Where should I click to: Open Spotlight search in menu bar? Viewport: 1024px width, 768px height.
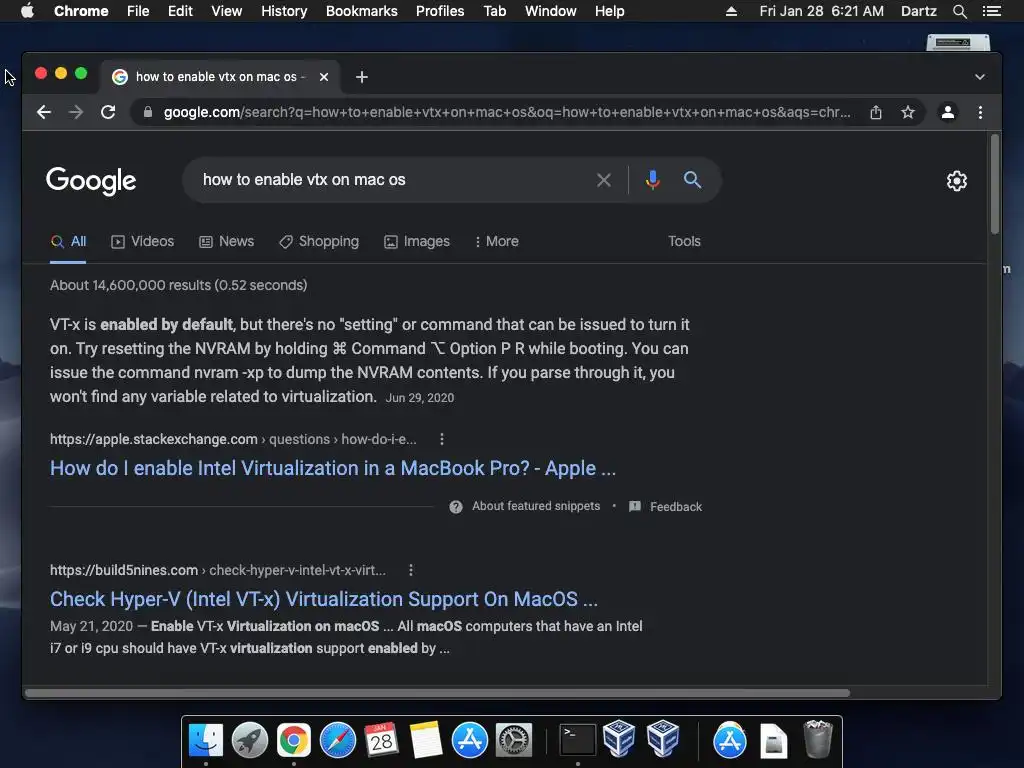pyautogui.click(x=959, y=11)
